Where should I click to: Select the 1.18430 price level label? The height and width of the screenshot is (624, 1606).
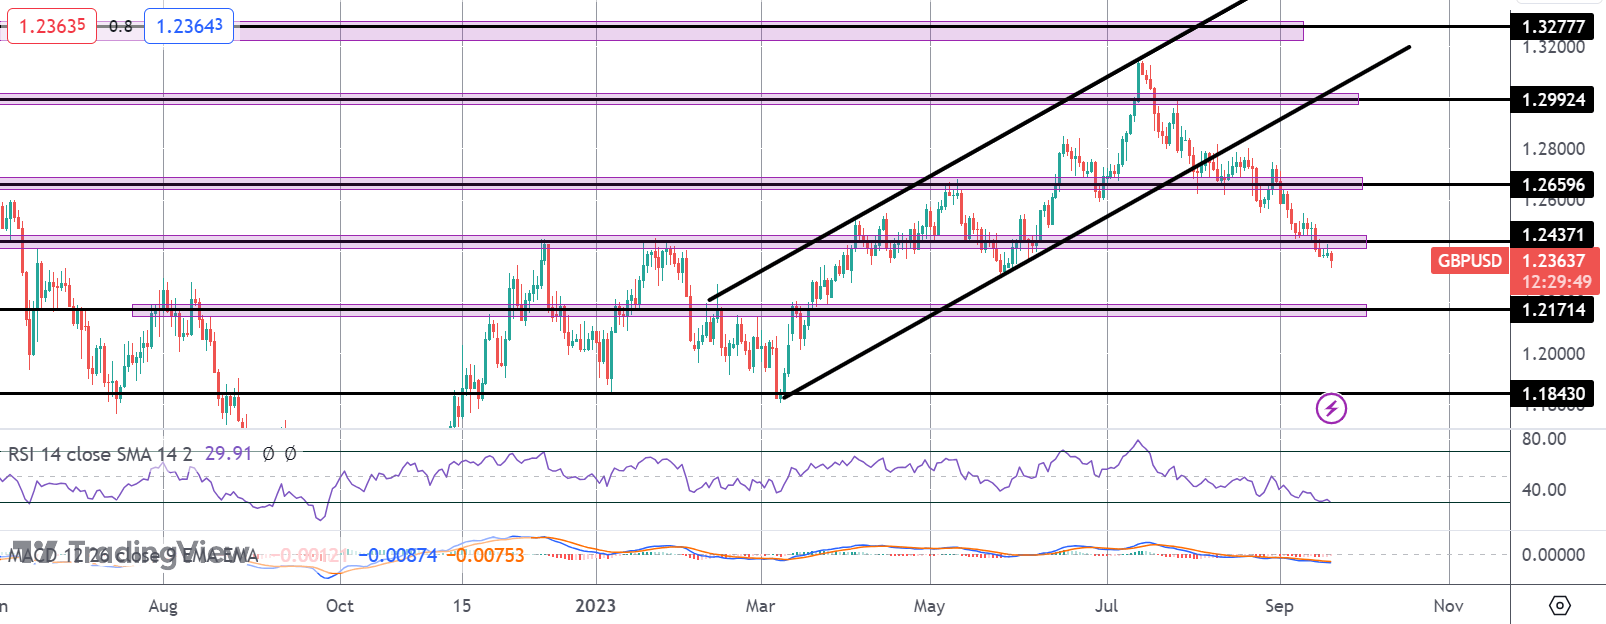pos(1553,394)
